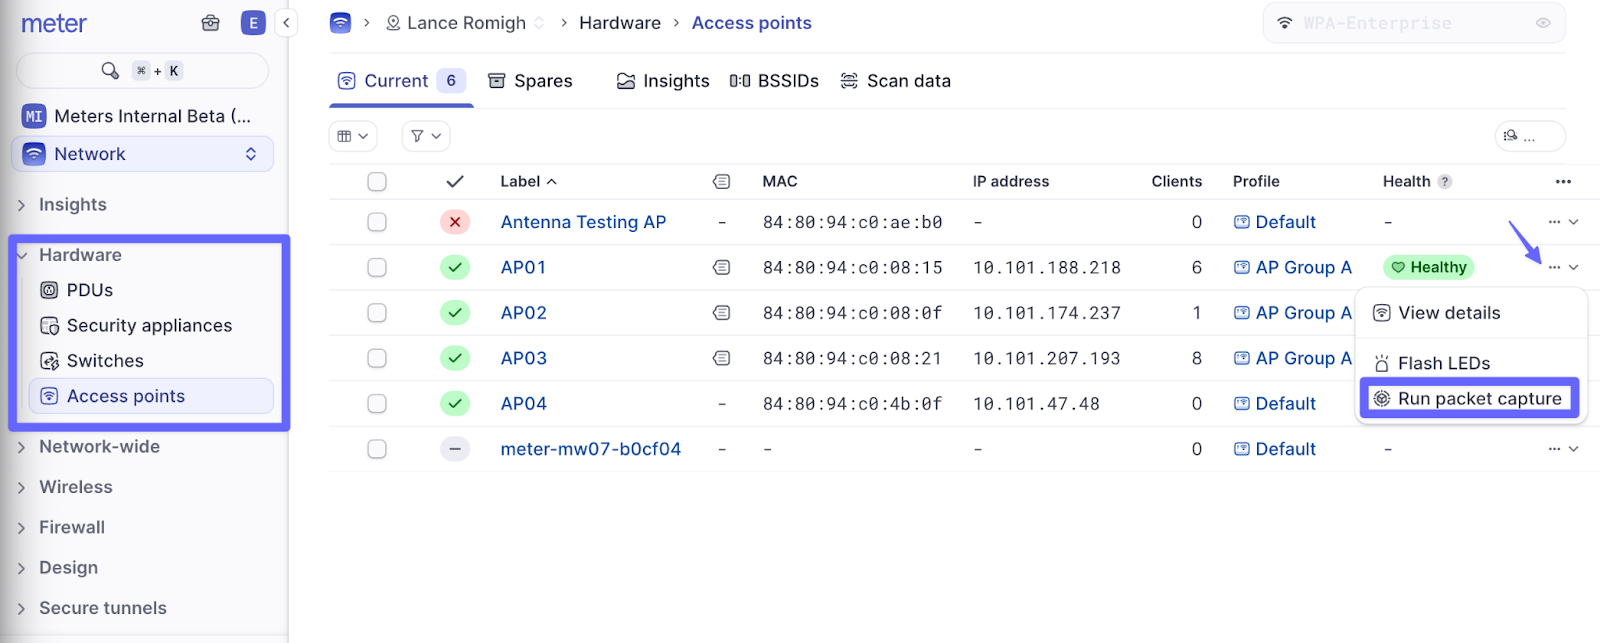
Task: Toggle the select-all header checkbox
Action: pyautogui.click(x=377, y=182)
